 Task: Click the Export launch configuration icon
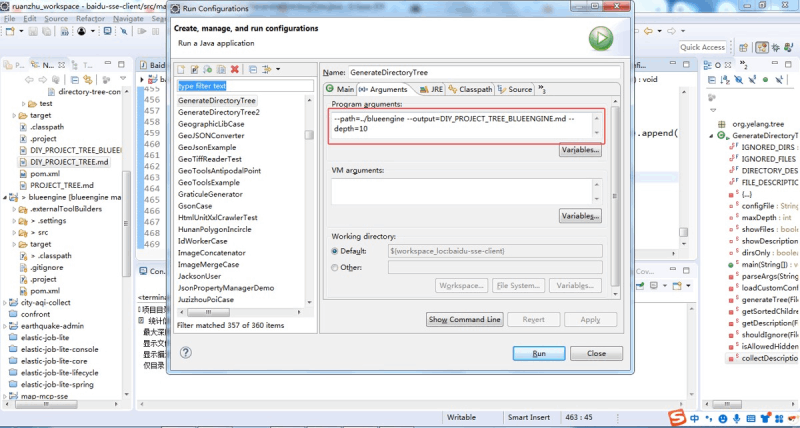point(208,69)
